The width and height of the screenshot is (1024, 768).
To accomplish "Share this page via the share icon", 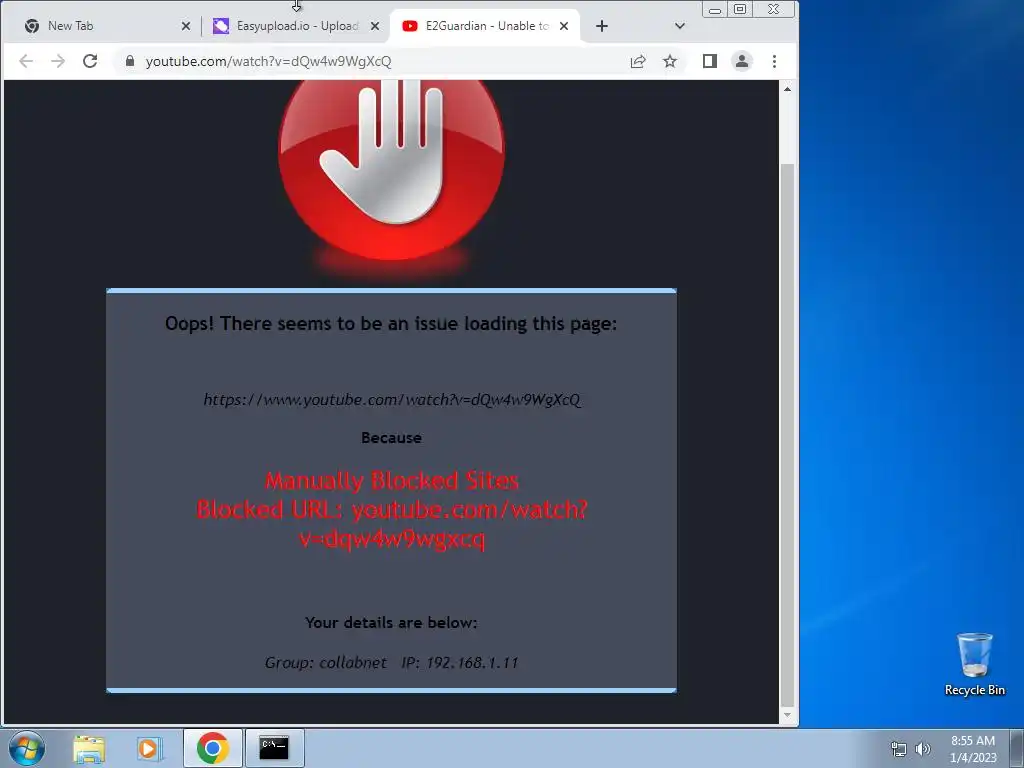I will [638, 61].
